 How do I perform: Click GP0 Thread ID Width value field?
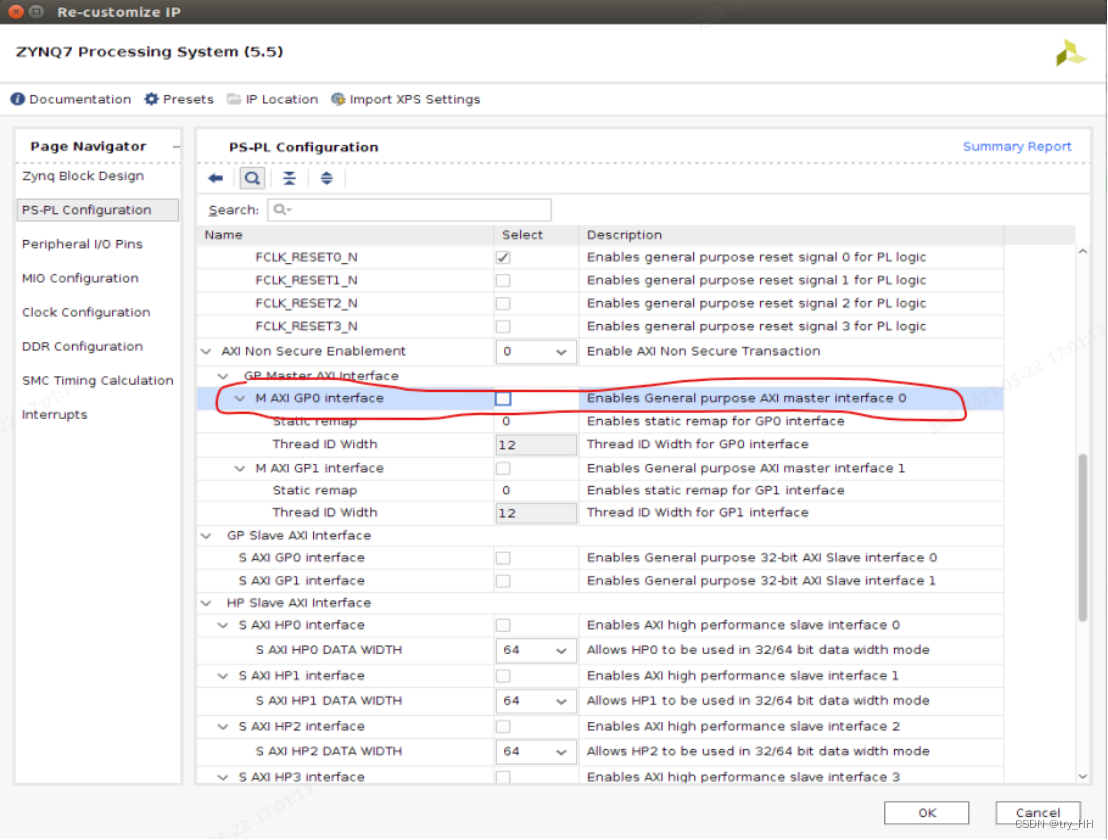click(536, 445)
